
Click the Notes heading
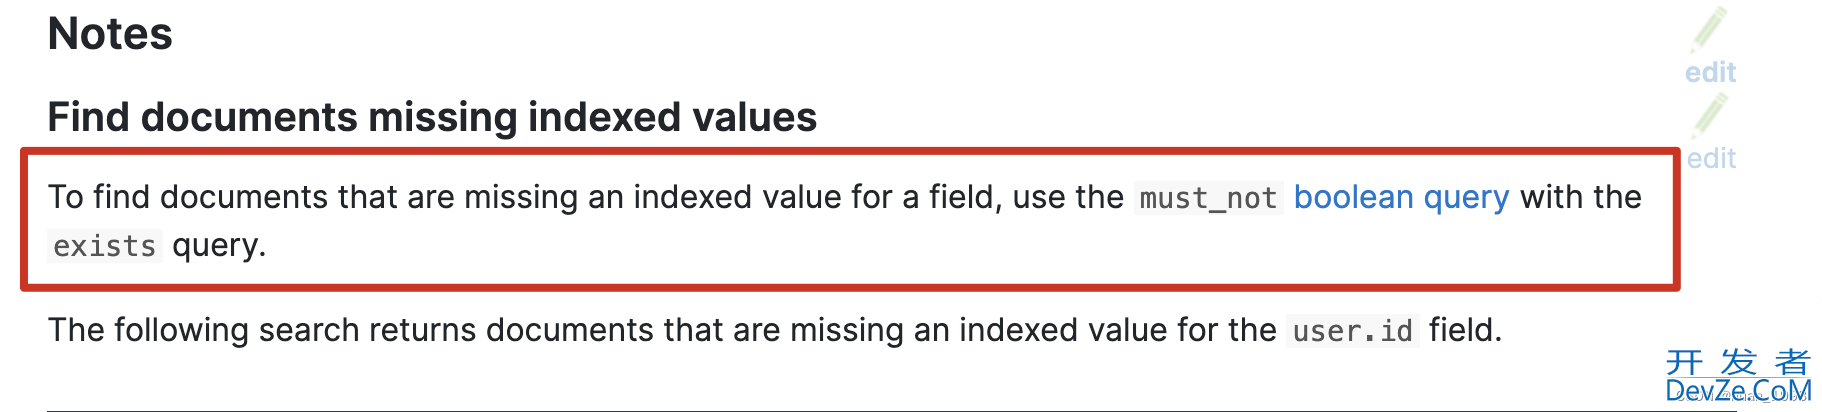[110, 34]
